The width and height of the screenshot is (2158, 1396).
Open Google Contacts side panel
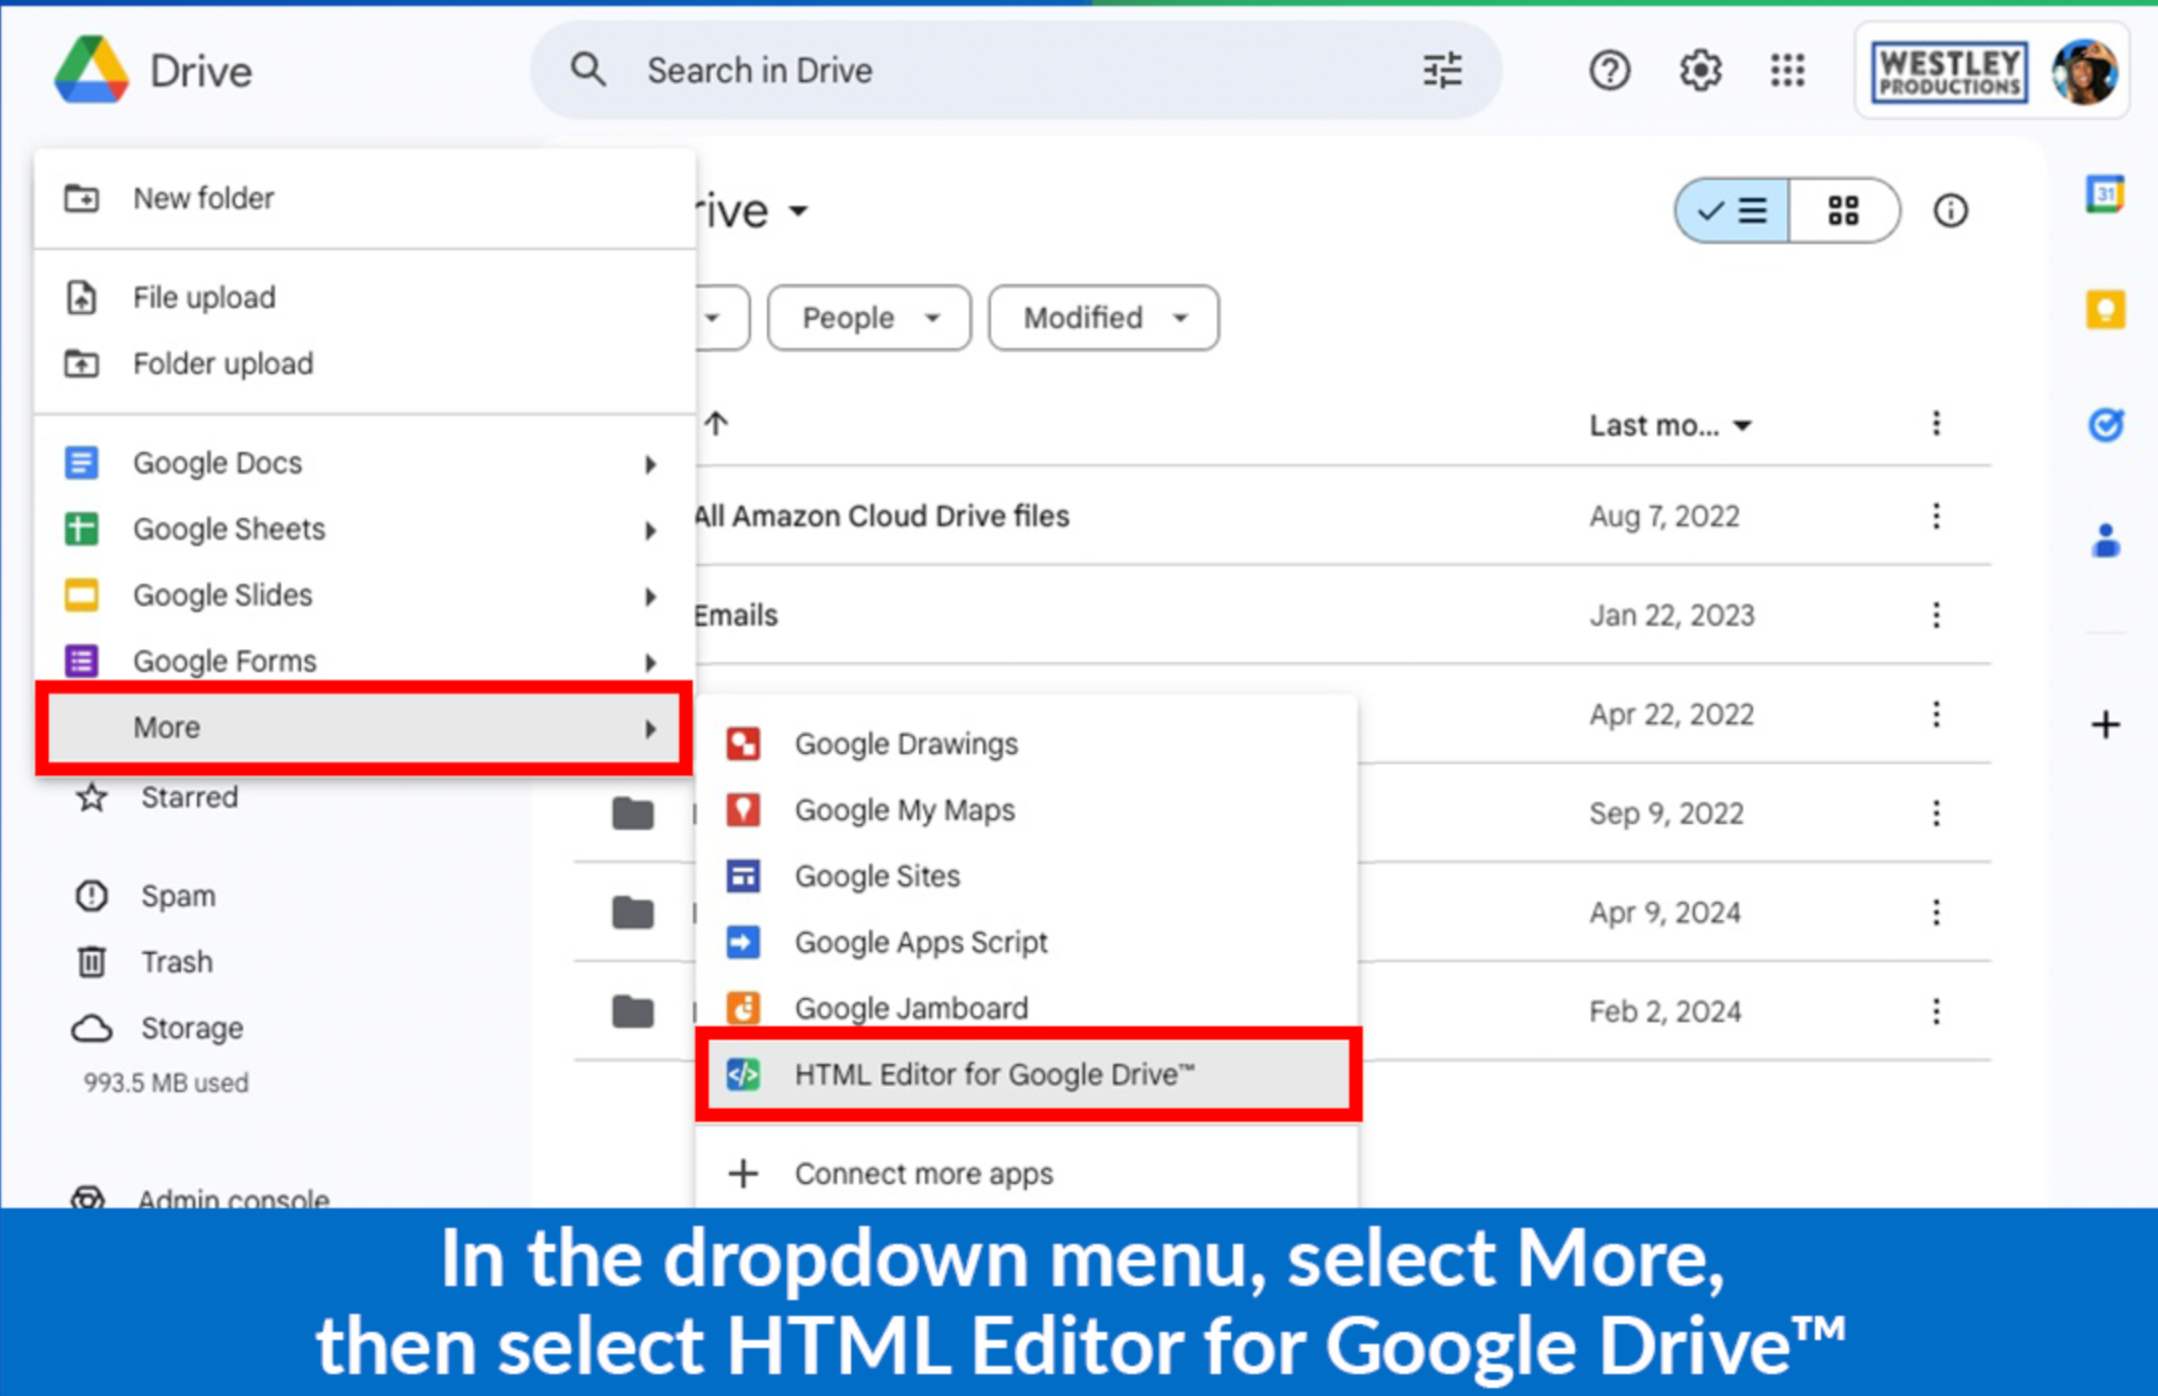point(2105,541)
